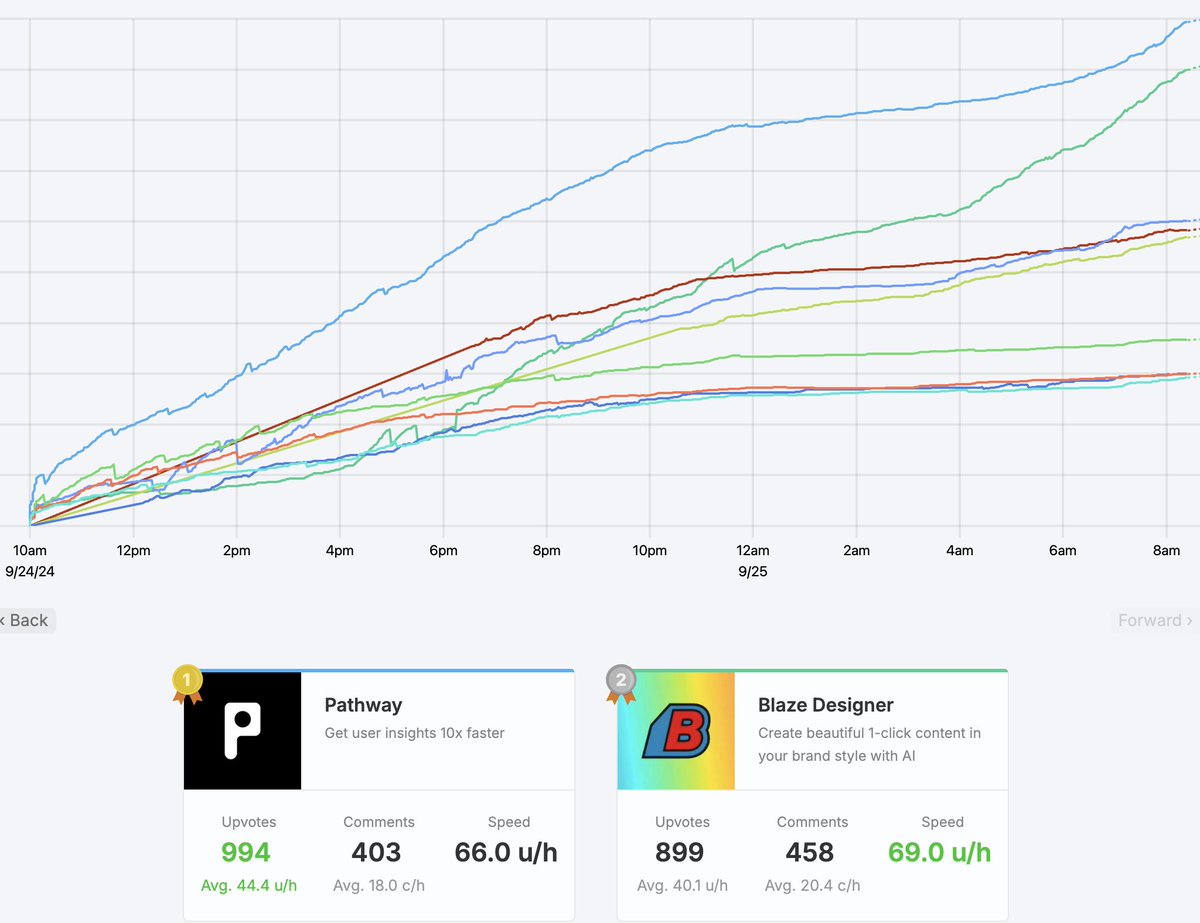The image size is (1200, 923).
Task: Click the 12pm axis label
Action: pos(133,551)
